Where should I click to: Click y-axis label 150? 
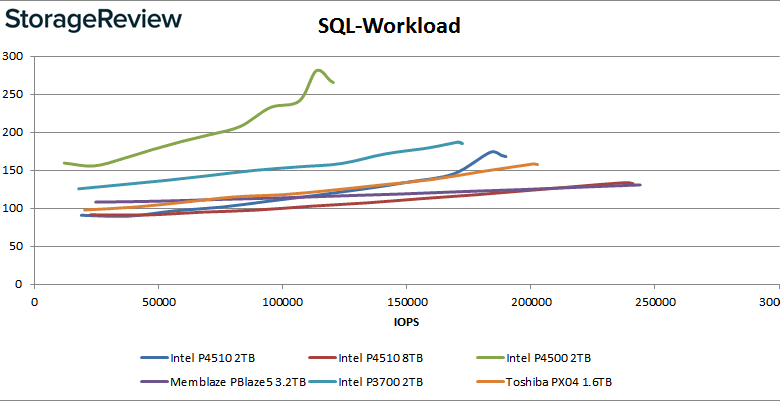(x=12, y=170)
